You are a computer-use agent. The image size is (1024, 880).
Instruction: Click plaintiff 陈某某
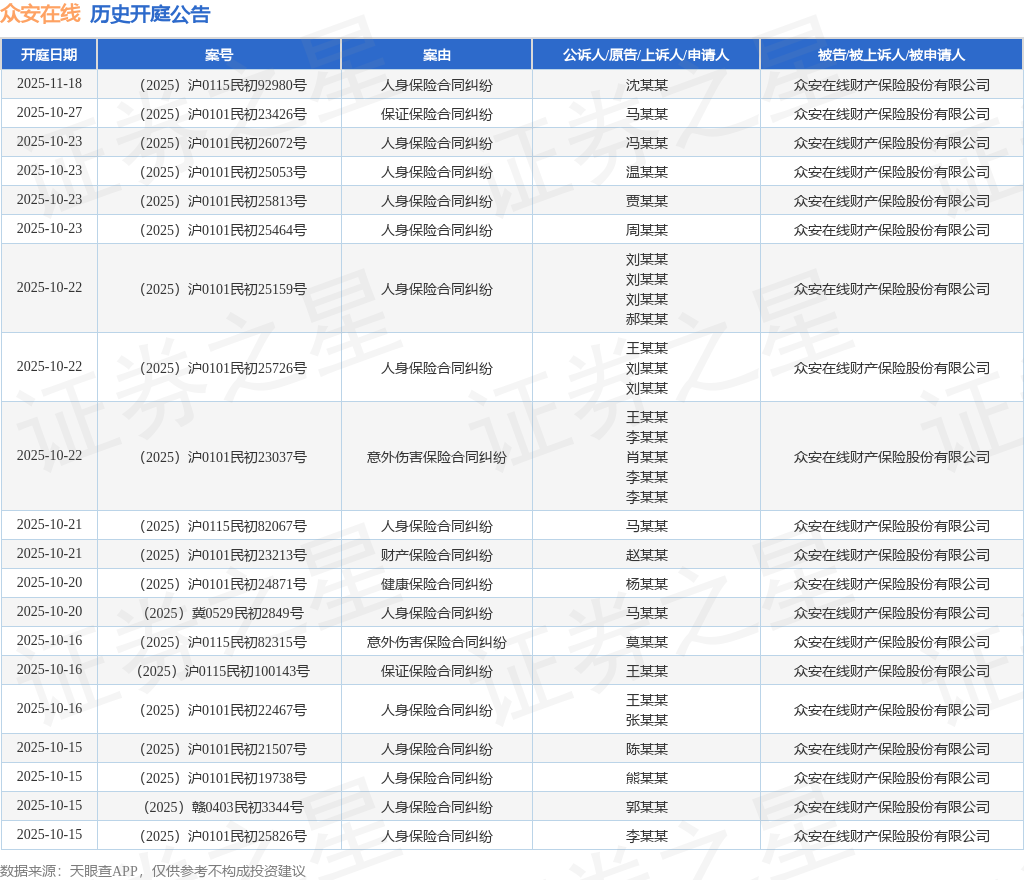pos(647,749)
